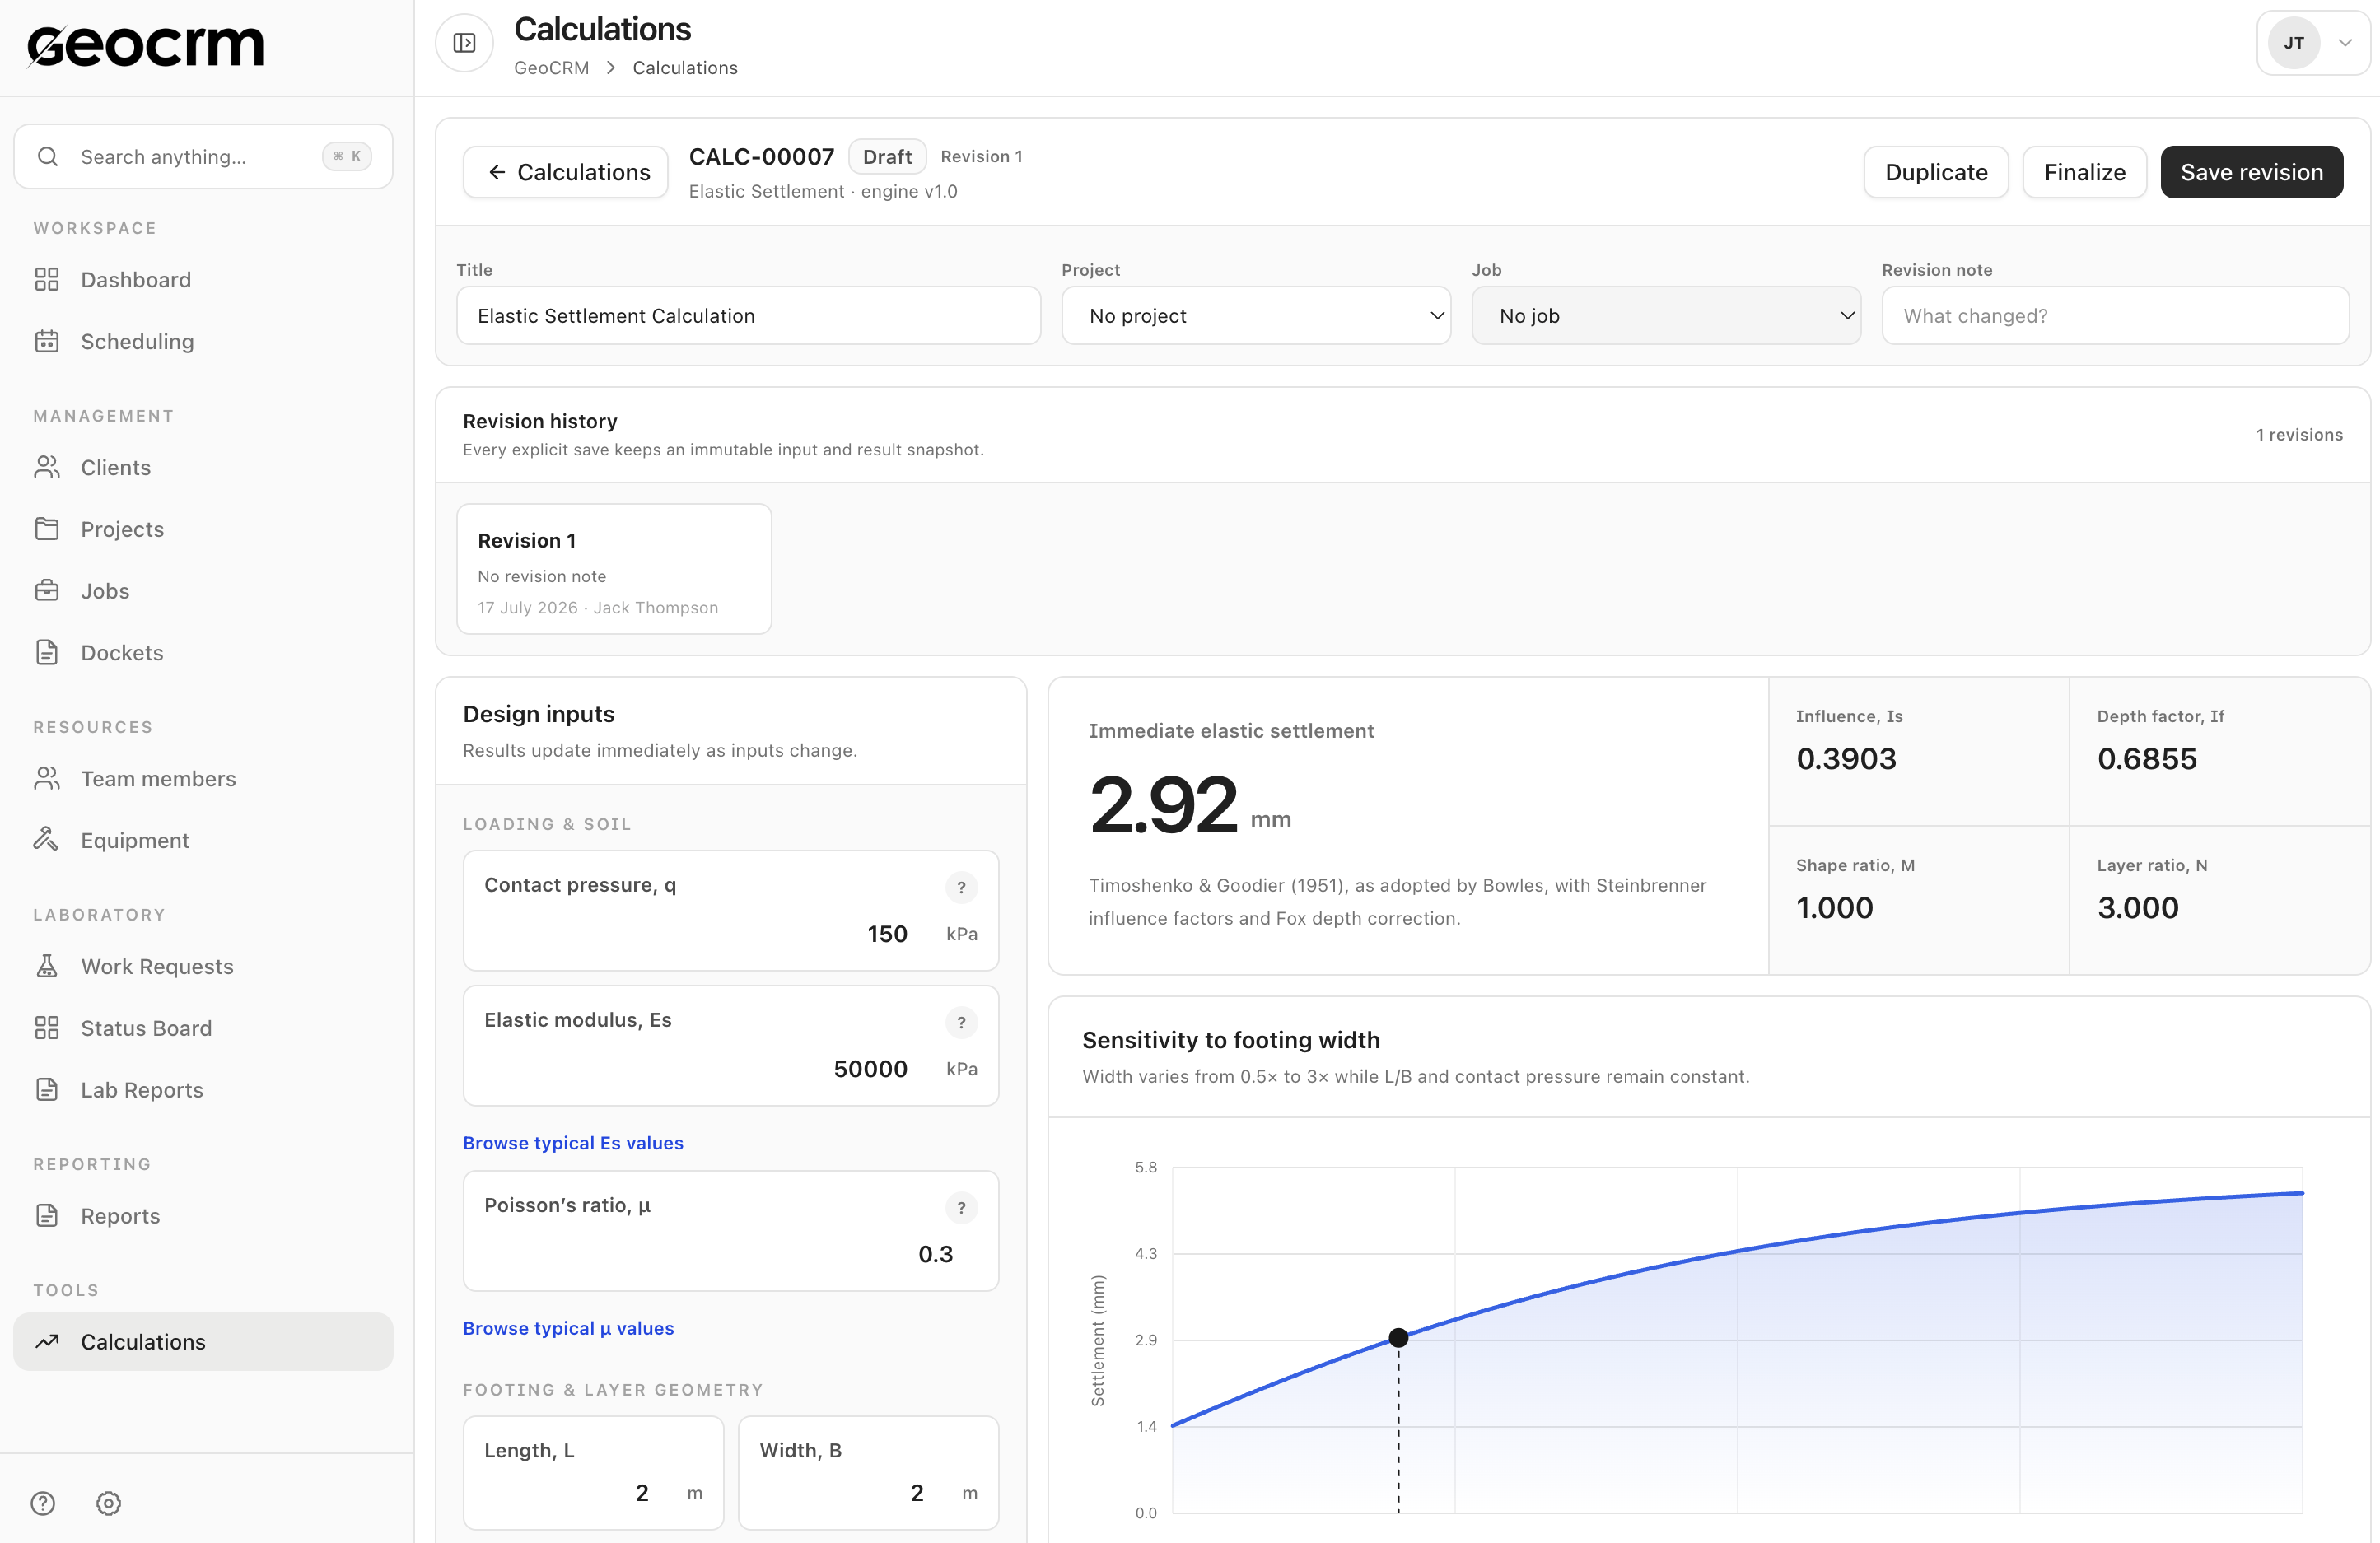Click the GeoCRM breadcrumb link
The width and height of the screenshot is (2380, 1543).
click(551, 68)
